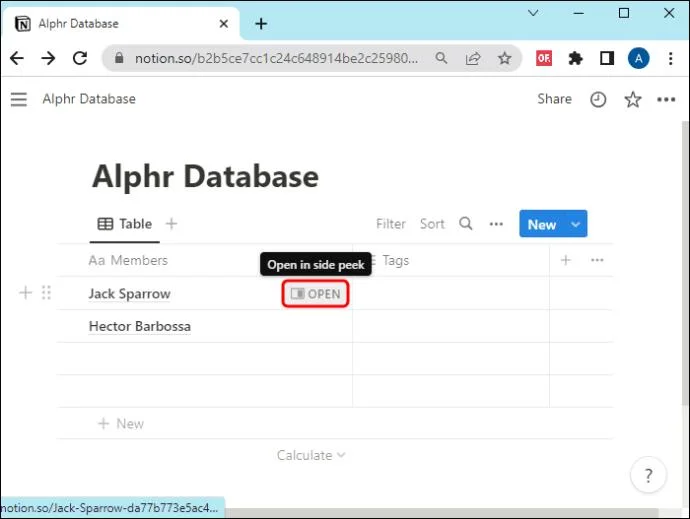Click the Alphr Database page title
The height and width of the screenshot is (519, 690).
coord(205,176)
